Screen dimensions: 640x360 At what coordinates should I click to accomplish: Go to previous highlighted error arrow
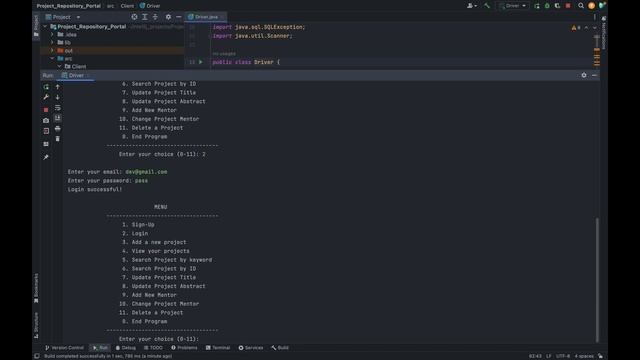pyautogui.click(x=587, y=28)
